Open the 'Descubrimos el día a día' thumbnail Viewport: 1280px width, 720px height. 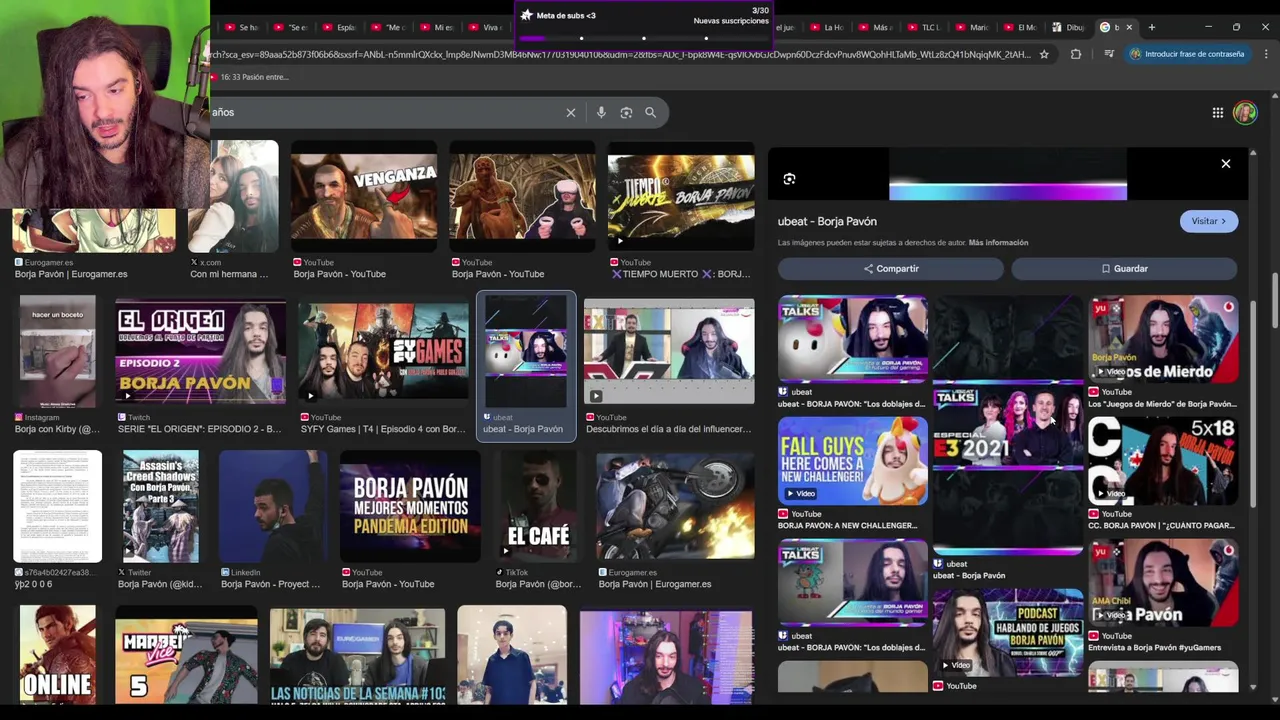[x=669, y=353]
